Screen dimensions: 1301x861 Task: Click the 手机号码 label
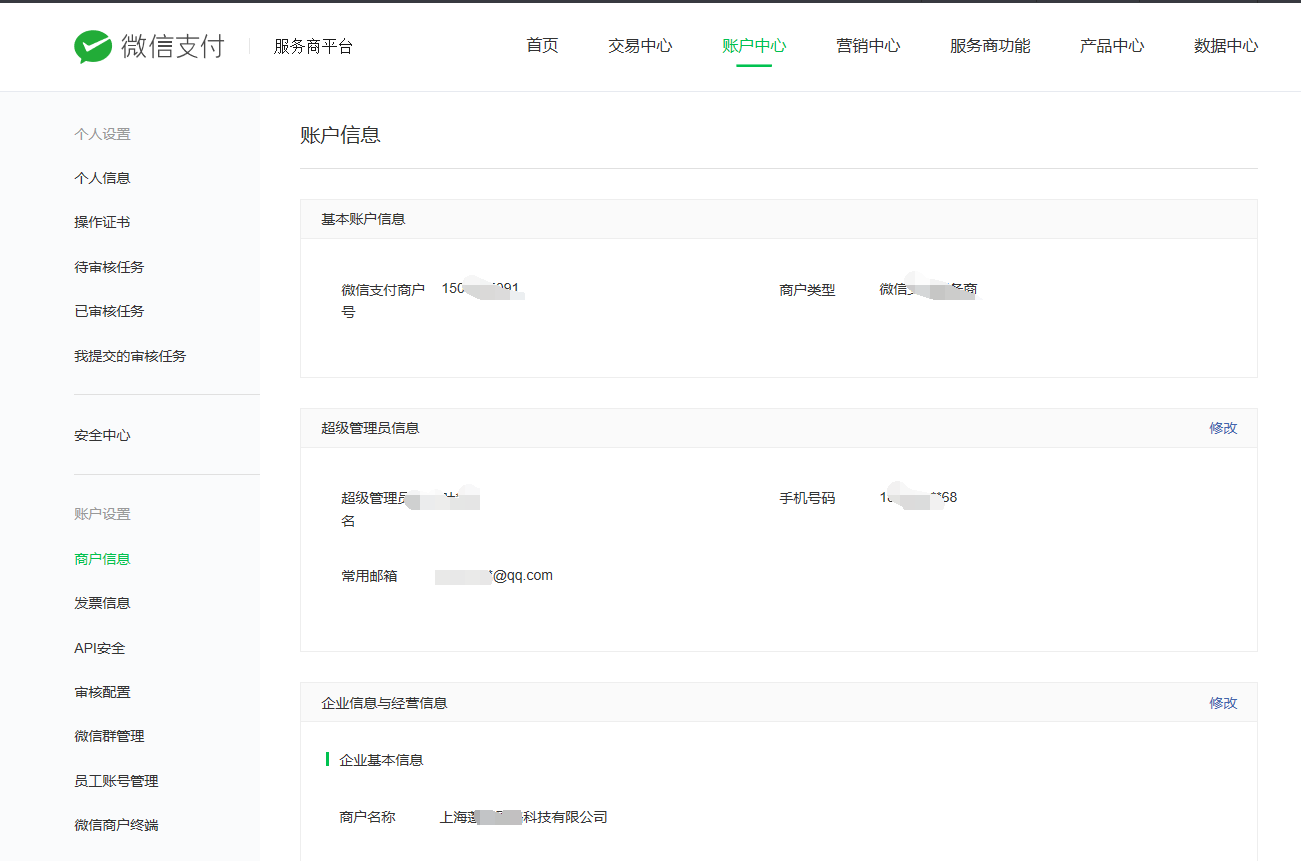click(807, 498)
